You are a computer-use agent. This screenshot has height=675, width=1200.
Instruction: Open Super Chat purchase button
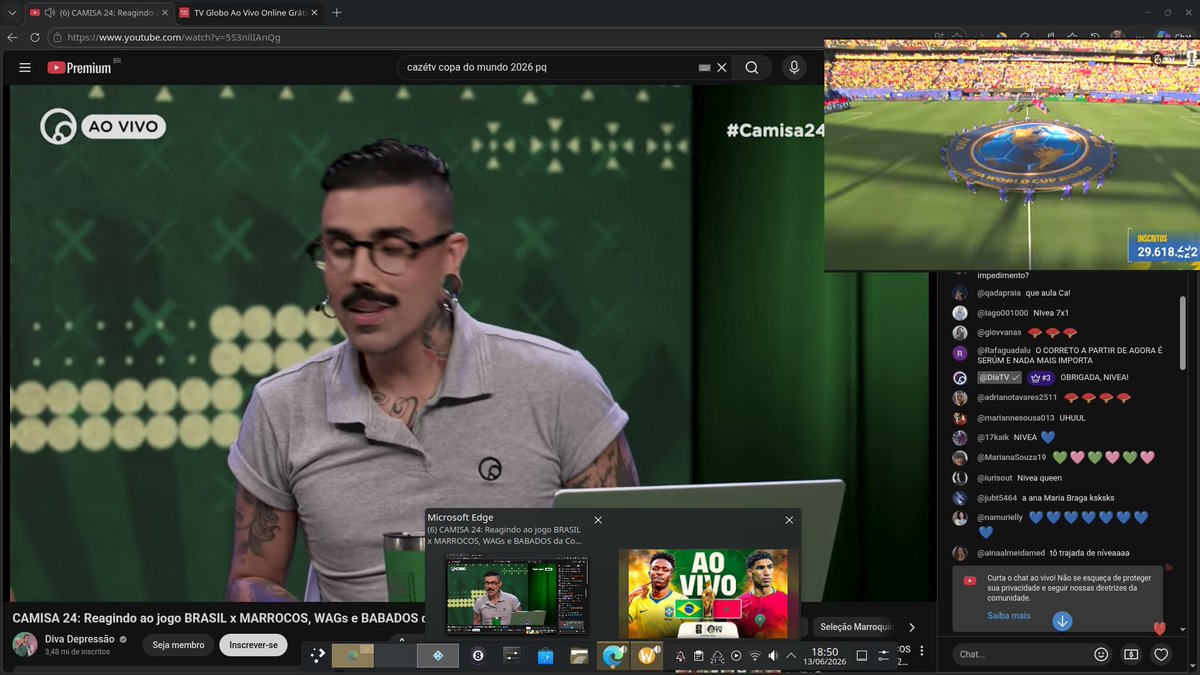[x=1131, y=654]
